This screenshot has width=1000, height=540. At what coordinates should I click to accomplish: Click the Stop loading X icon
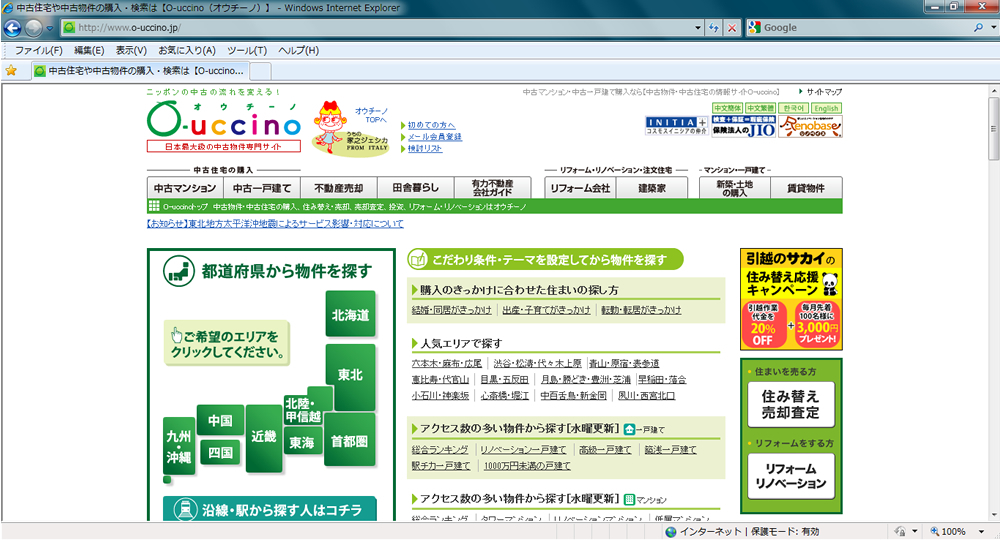[732, 28]
